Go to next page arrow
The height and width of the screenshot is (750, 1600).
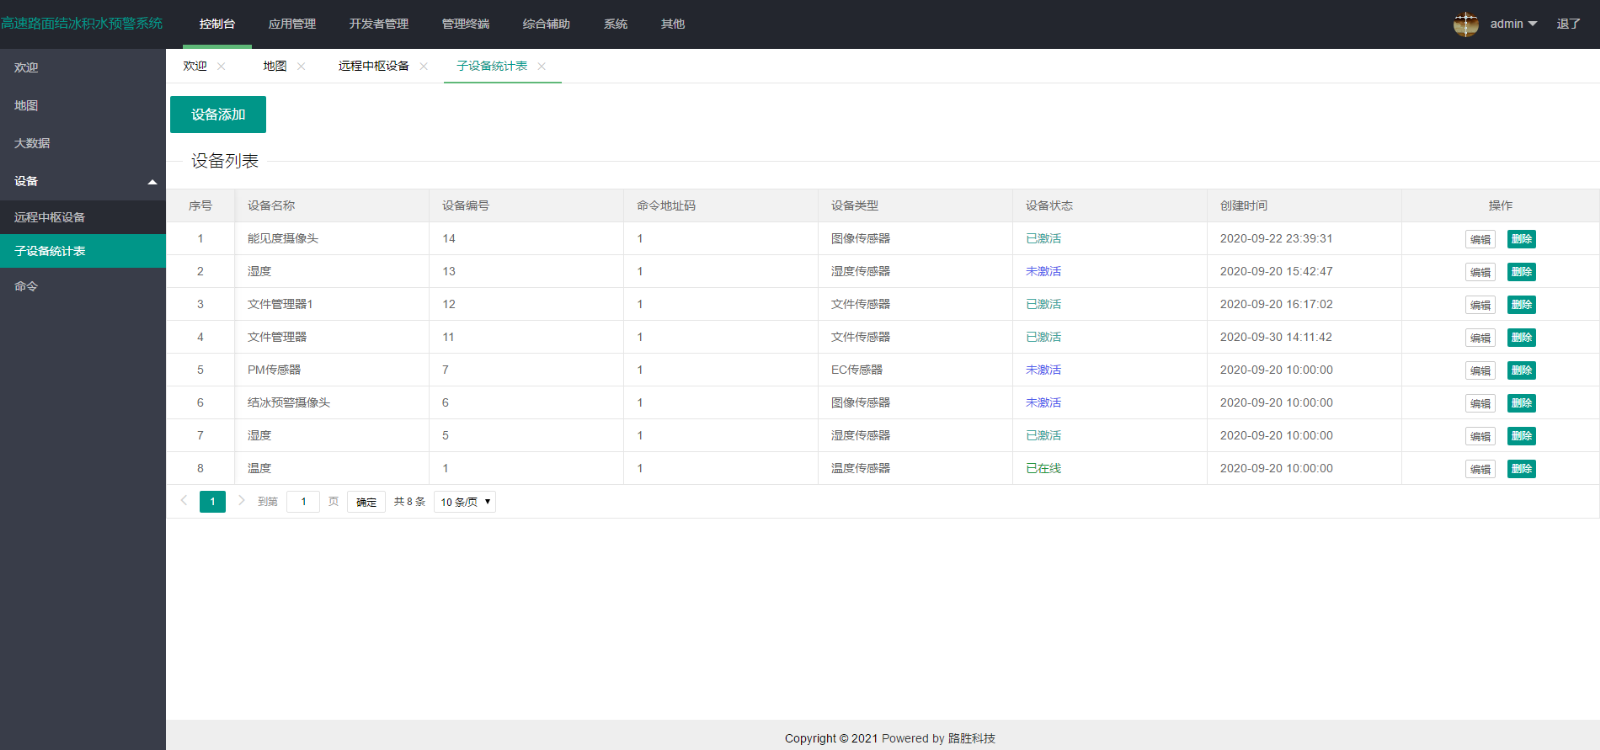(x=241, y=501)
